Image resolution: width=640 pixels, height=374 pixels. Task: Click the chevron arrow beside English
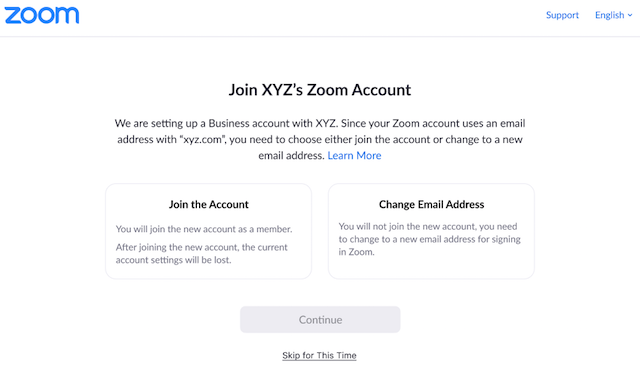(630, 15)
